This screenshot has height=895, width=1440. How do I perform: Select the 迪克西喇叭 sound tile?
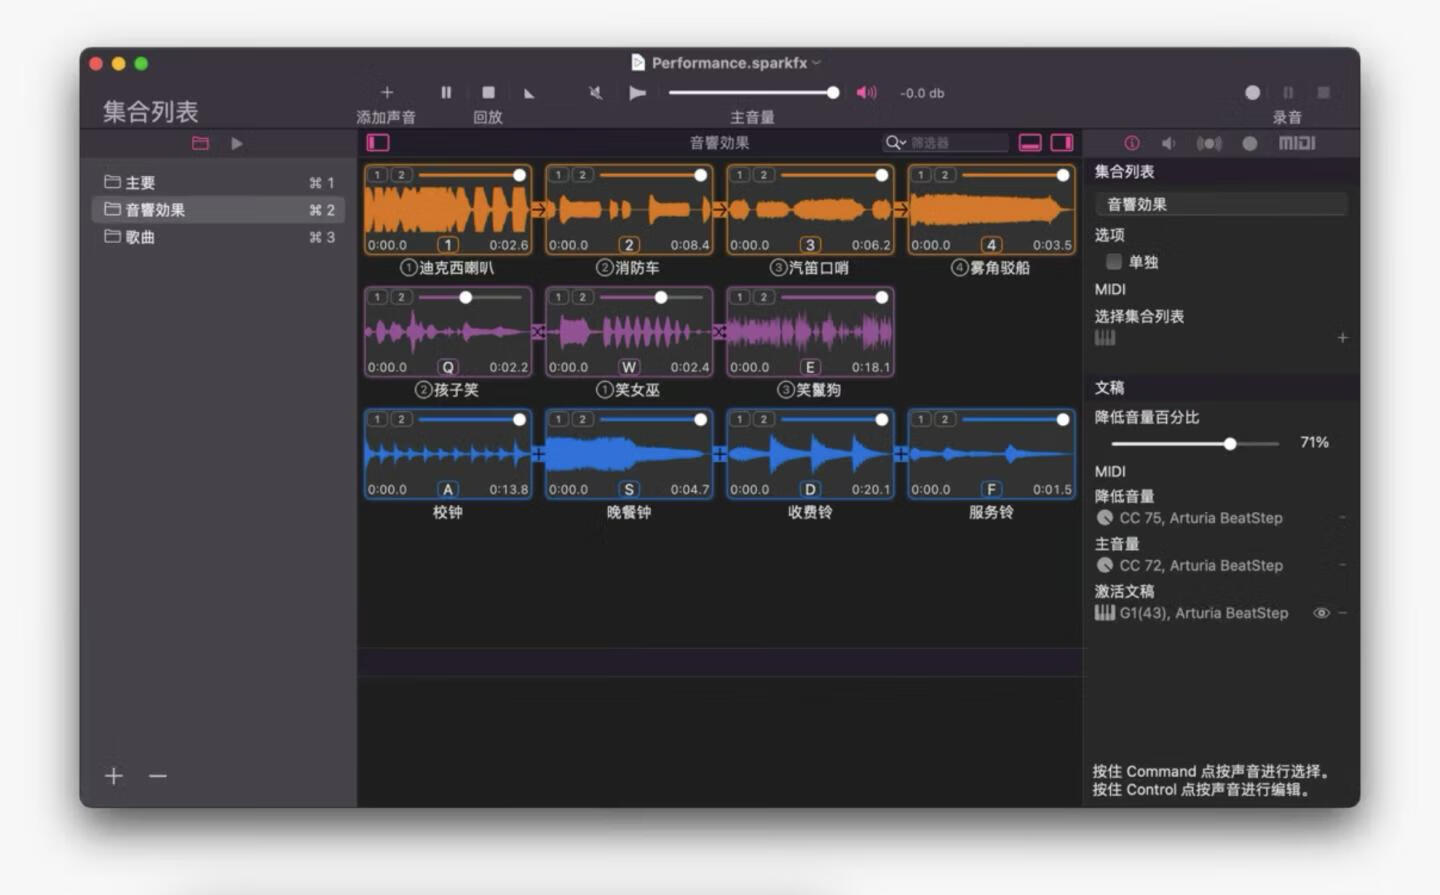pos(447,210)
